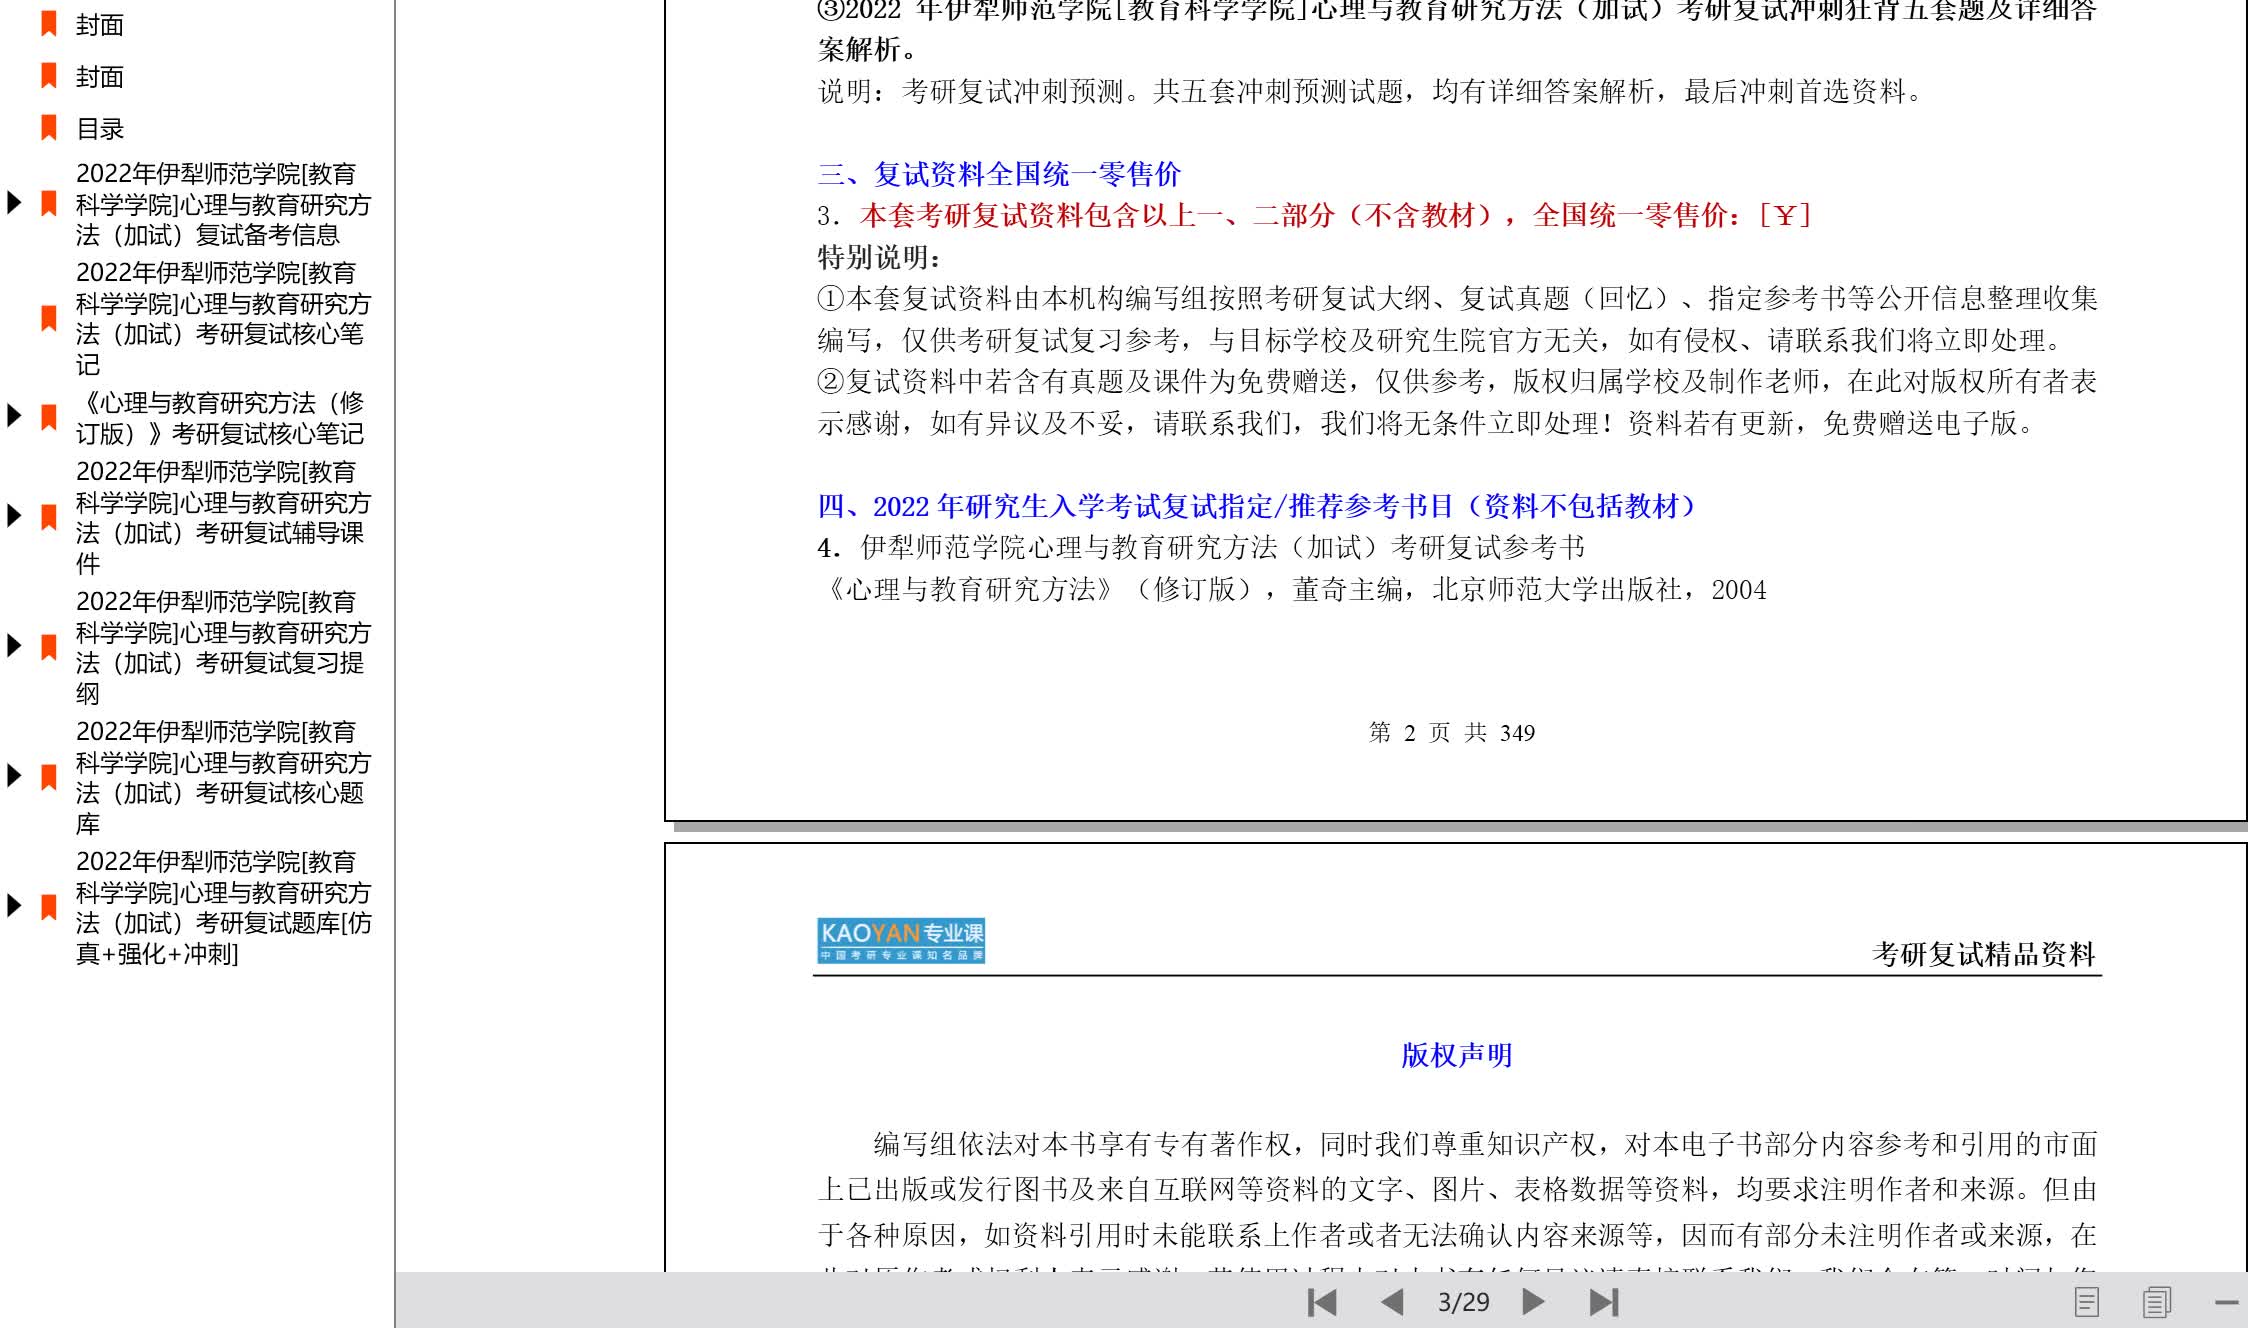The image size is (2248, 1328).
Task: Open bookmark 考研复试辅导课件
Action: 223,517
